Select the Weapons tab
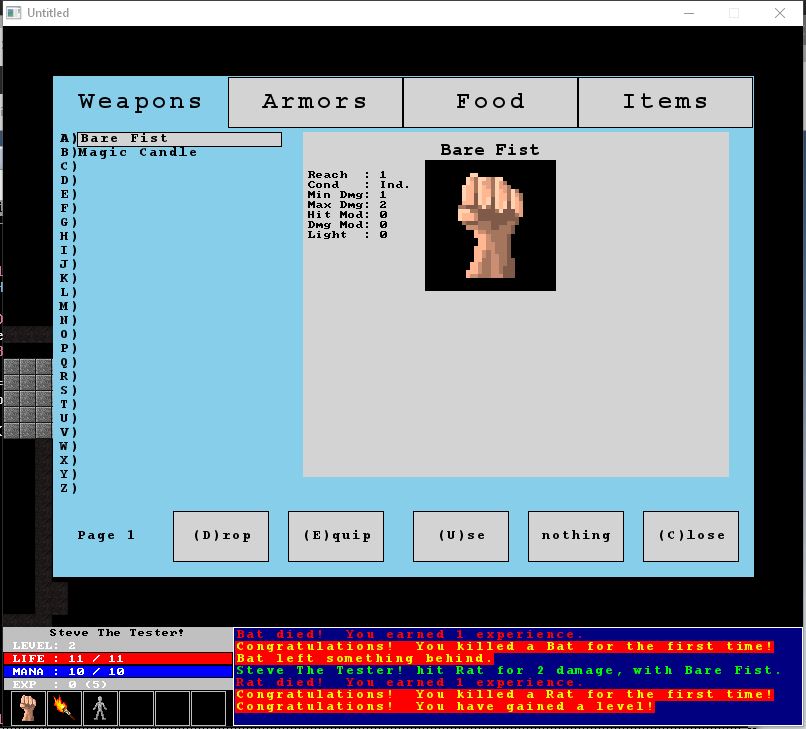The width and height of the screenshot is (806, 729). pos(140,102)
